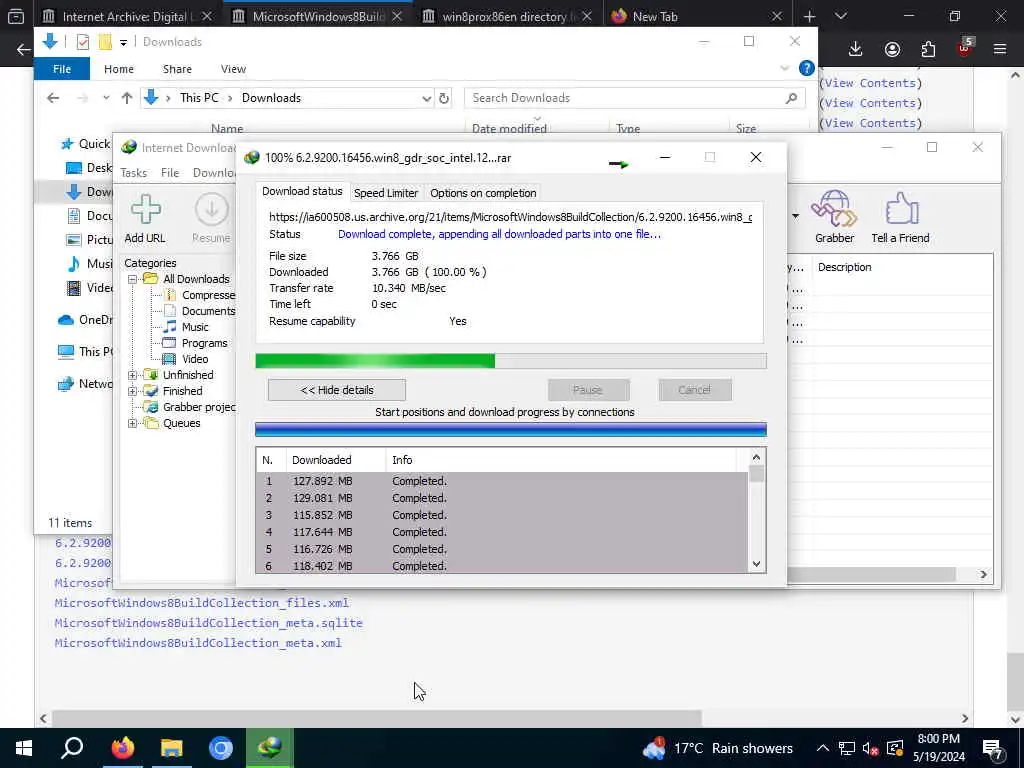Open Windows Start menu
The height and width of the screenshot is (768, 1024).
[24, 748]
